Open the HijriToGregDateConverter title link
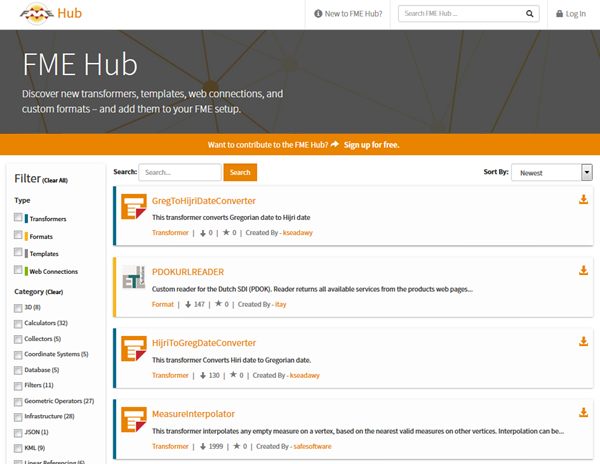Viewport: 600px width, 464px height. [x=204, y=343]
